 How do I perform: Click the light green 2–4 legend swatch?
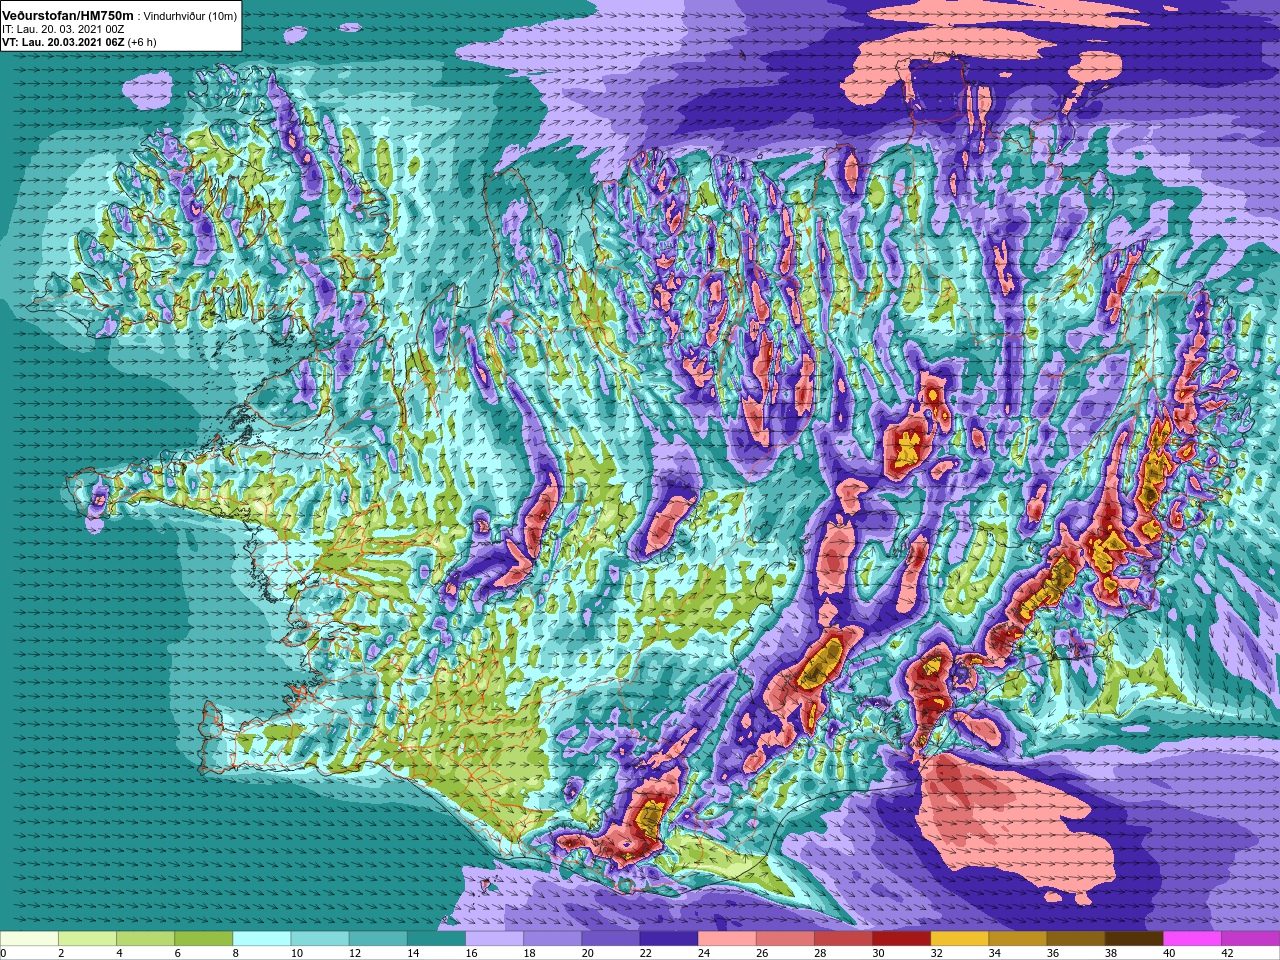87,939
